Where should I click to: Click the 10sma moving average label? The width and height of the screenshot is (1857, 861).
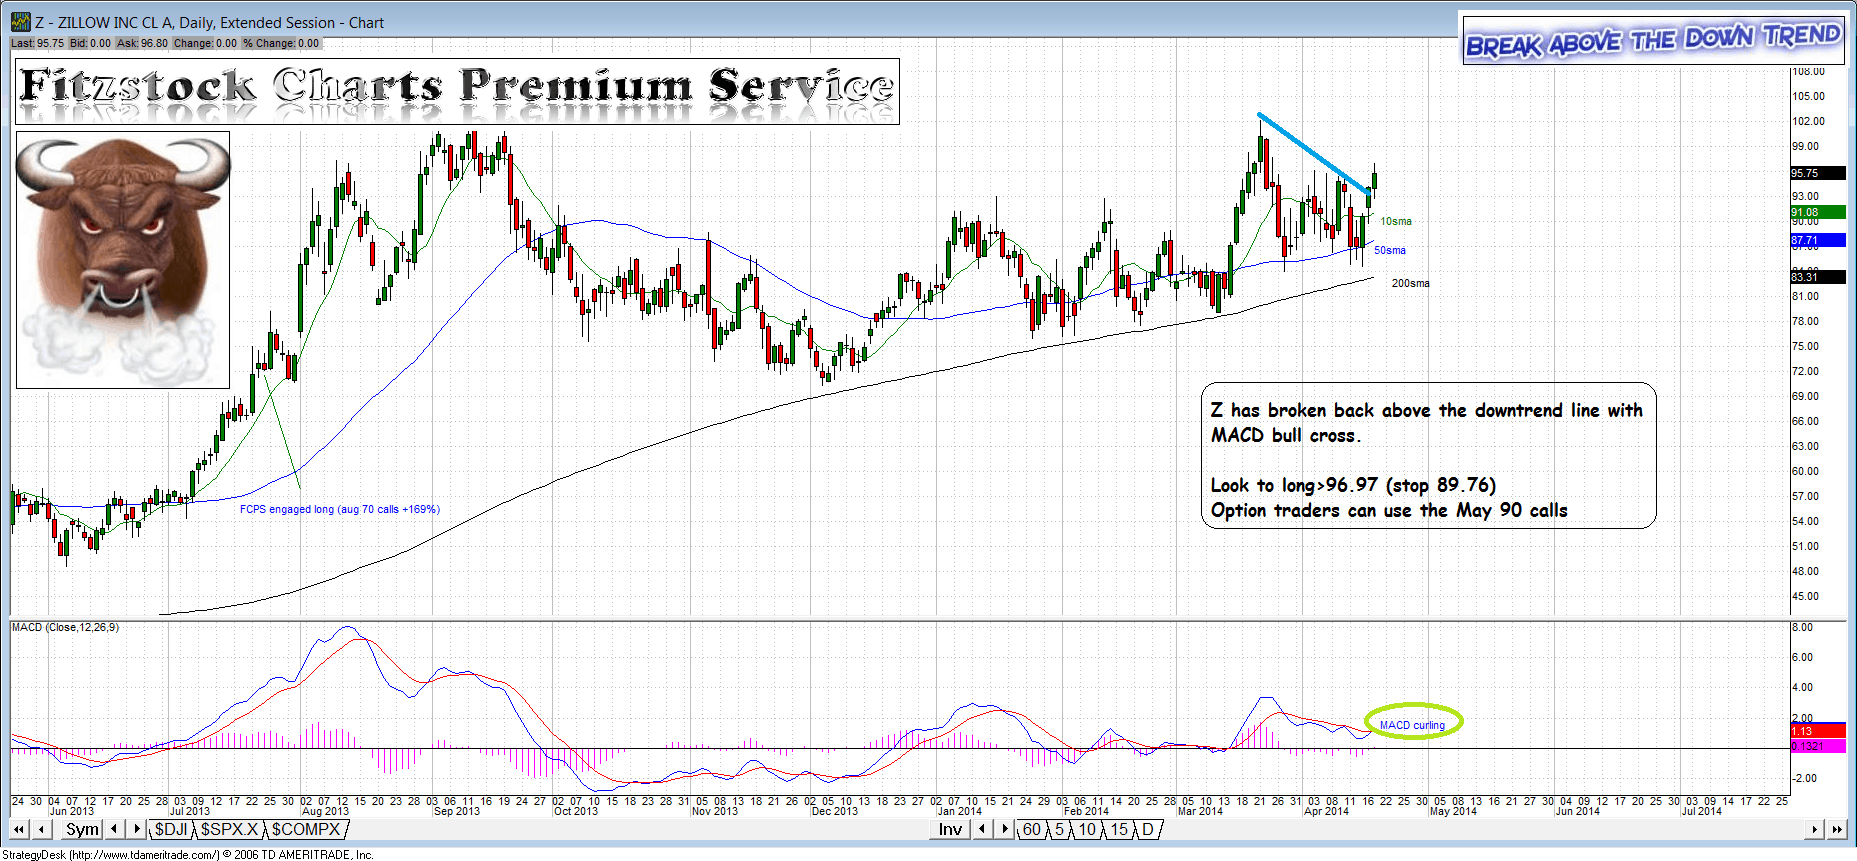[x=1396, y=221]
